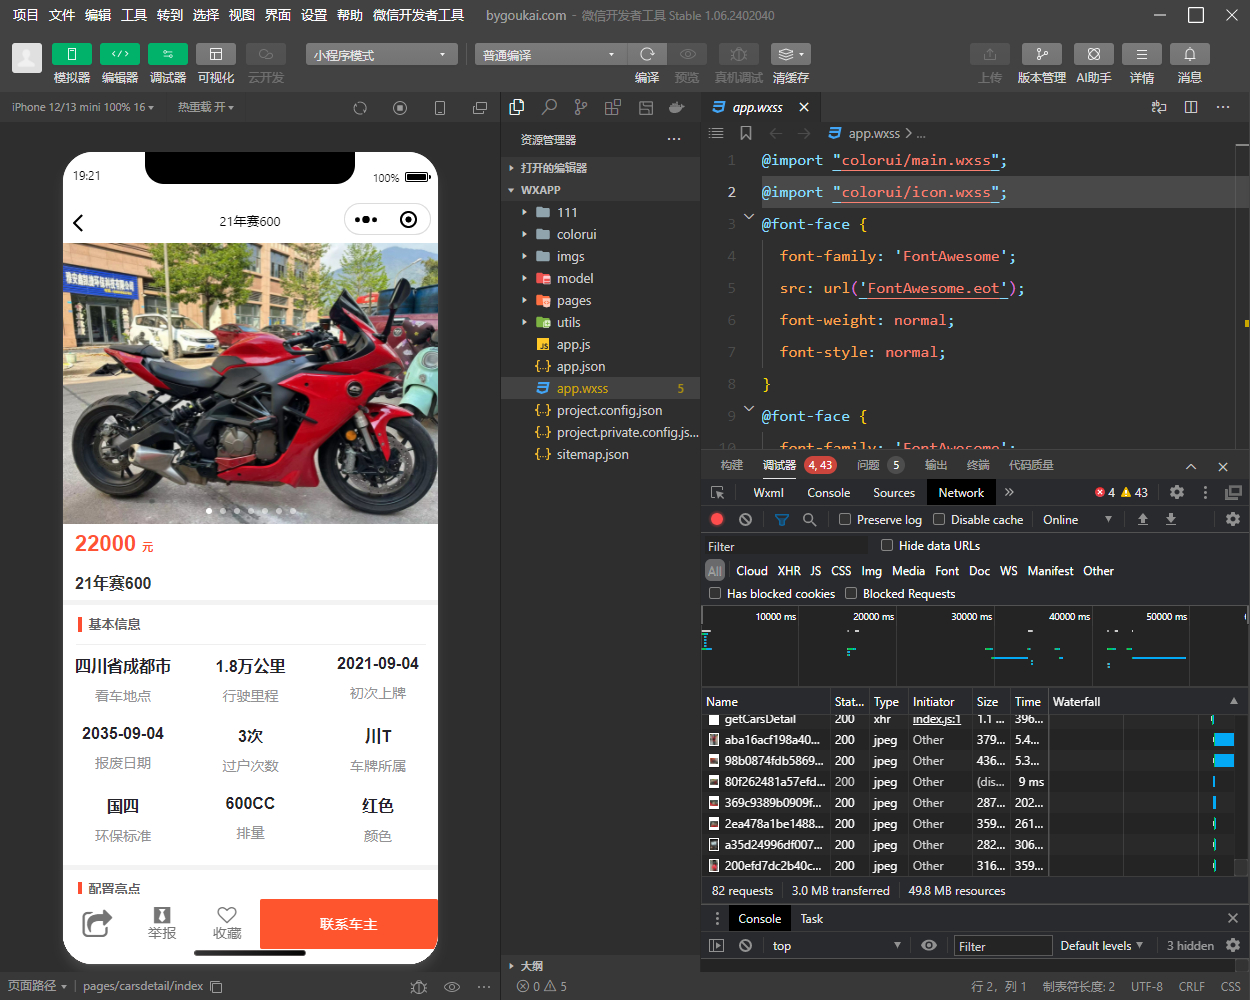Open the 设置 menu in menu bar
This screenshot has height=1000, width=1250.
314,15
